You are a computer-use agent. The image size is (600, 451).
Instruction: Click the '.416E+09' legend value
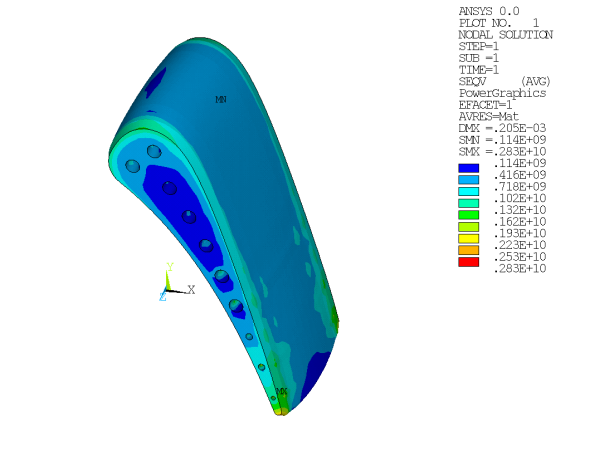pyautogui.click(x=520, y=175)
